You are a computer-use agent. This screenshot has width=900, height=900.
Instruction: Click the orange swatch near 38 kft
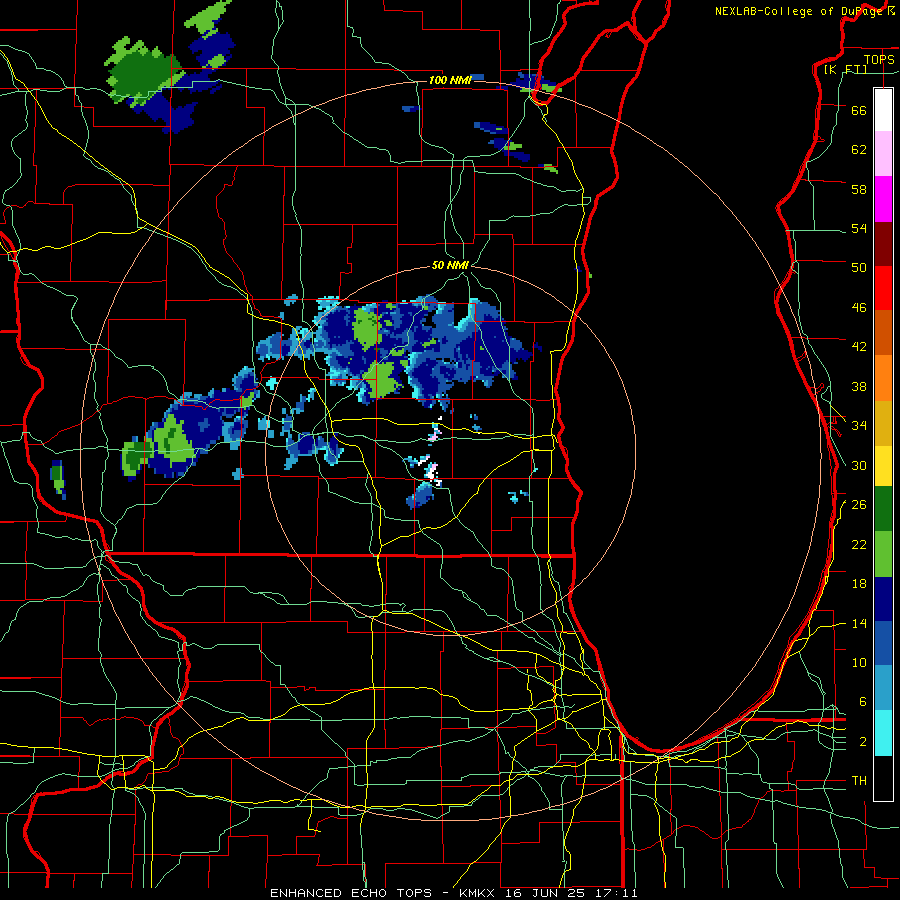(883, 378)
